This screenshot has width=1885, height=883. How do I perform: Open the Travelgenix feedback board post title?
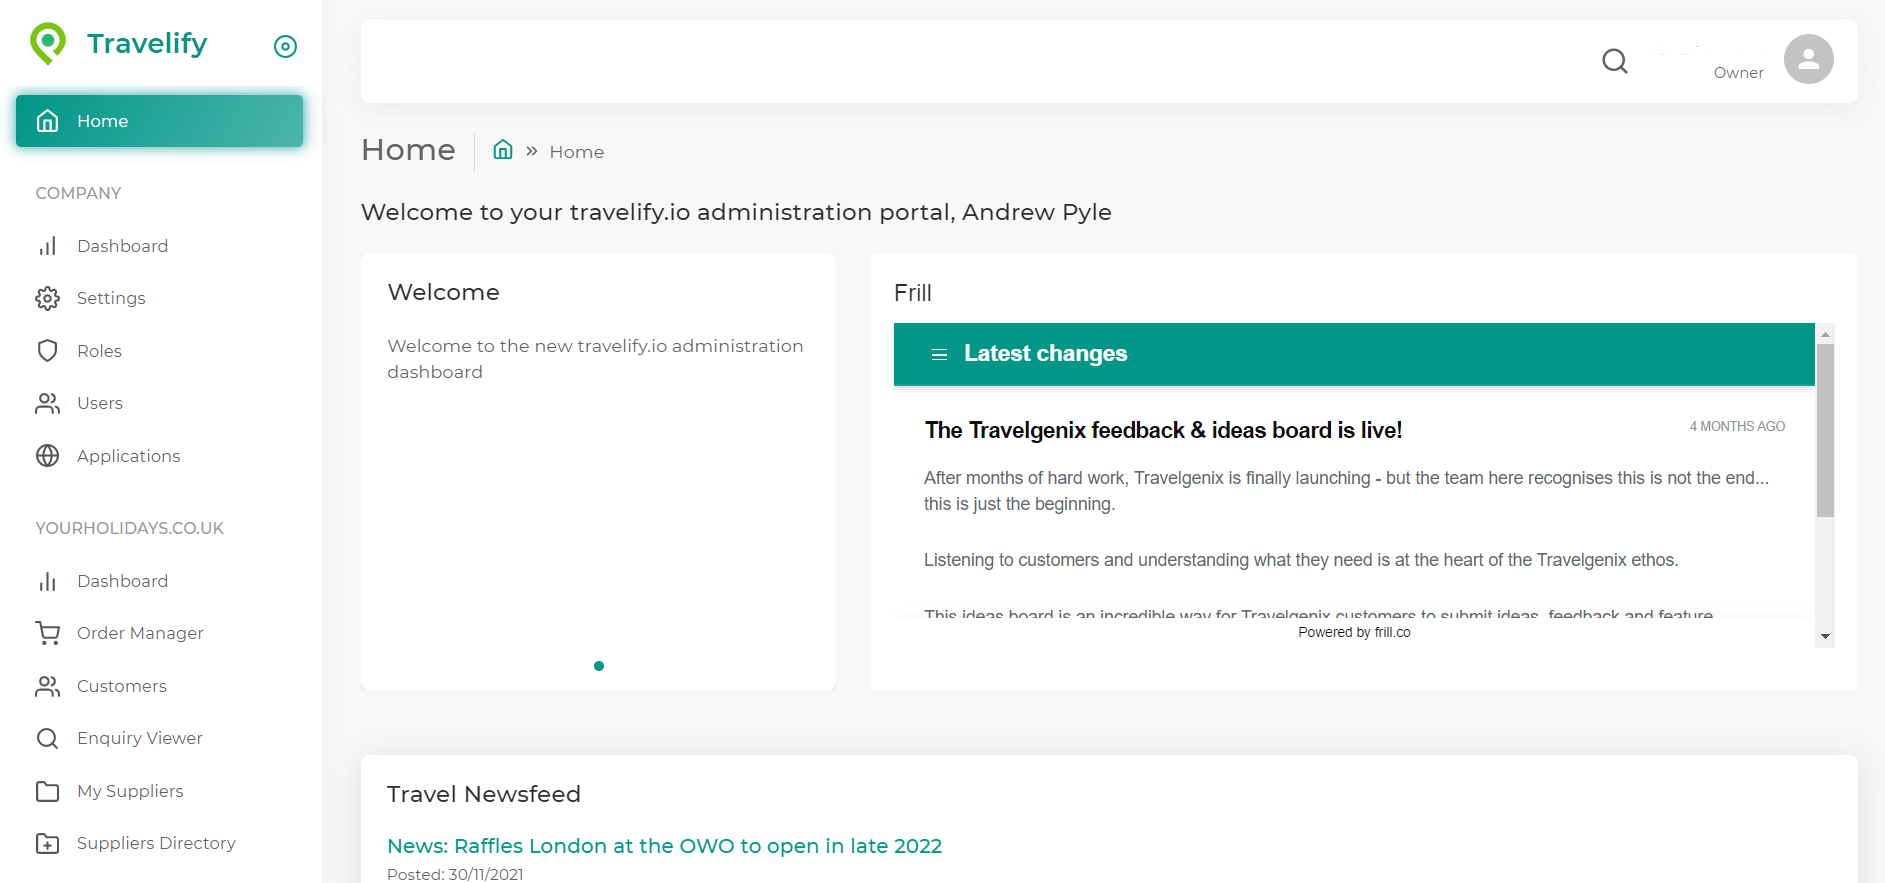coord(1163,430)
